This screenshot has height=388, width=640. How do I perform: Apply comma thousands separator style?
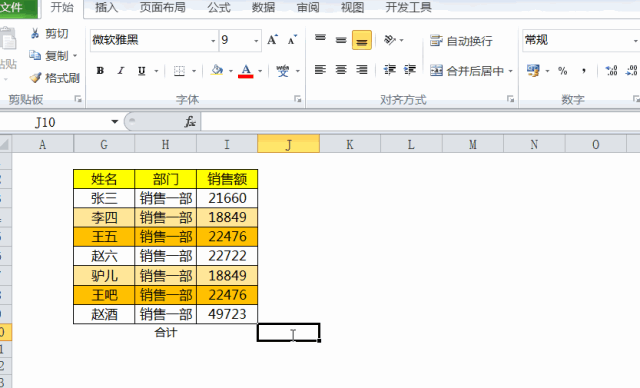(584, 71)
